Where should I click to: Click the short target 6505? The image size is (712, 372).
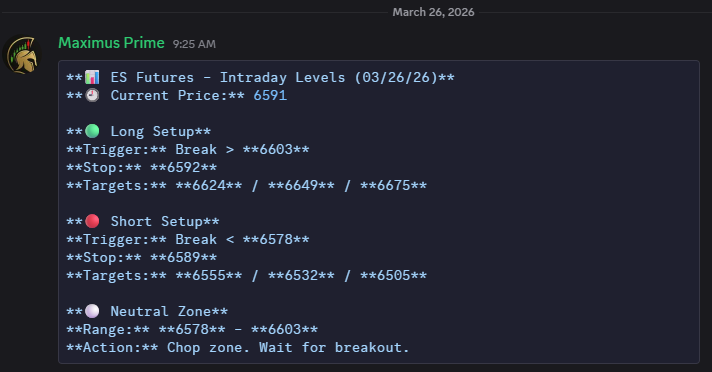point(394,275)
